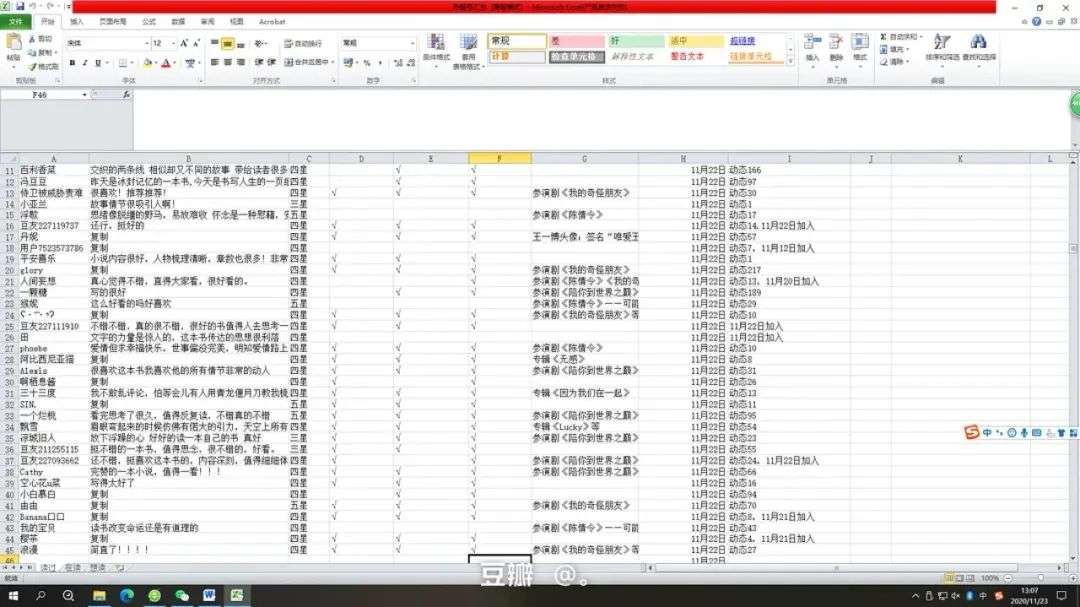
Task: Click the Cut (剪切) scissors icon
Action: (x=32, y=39)
